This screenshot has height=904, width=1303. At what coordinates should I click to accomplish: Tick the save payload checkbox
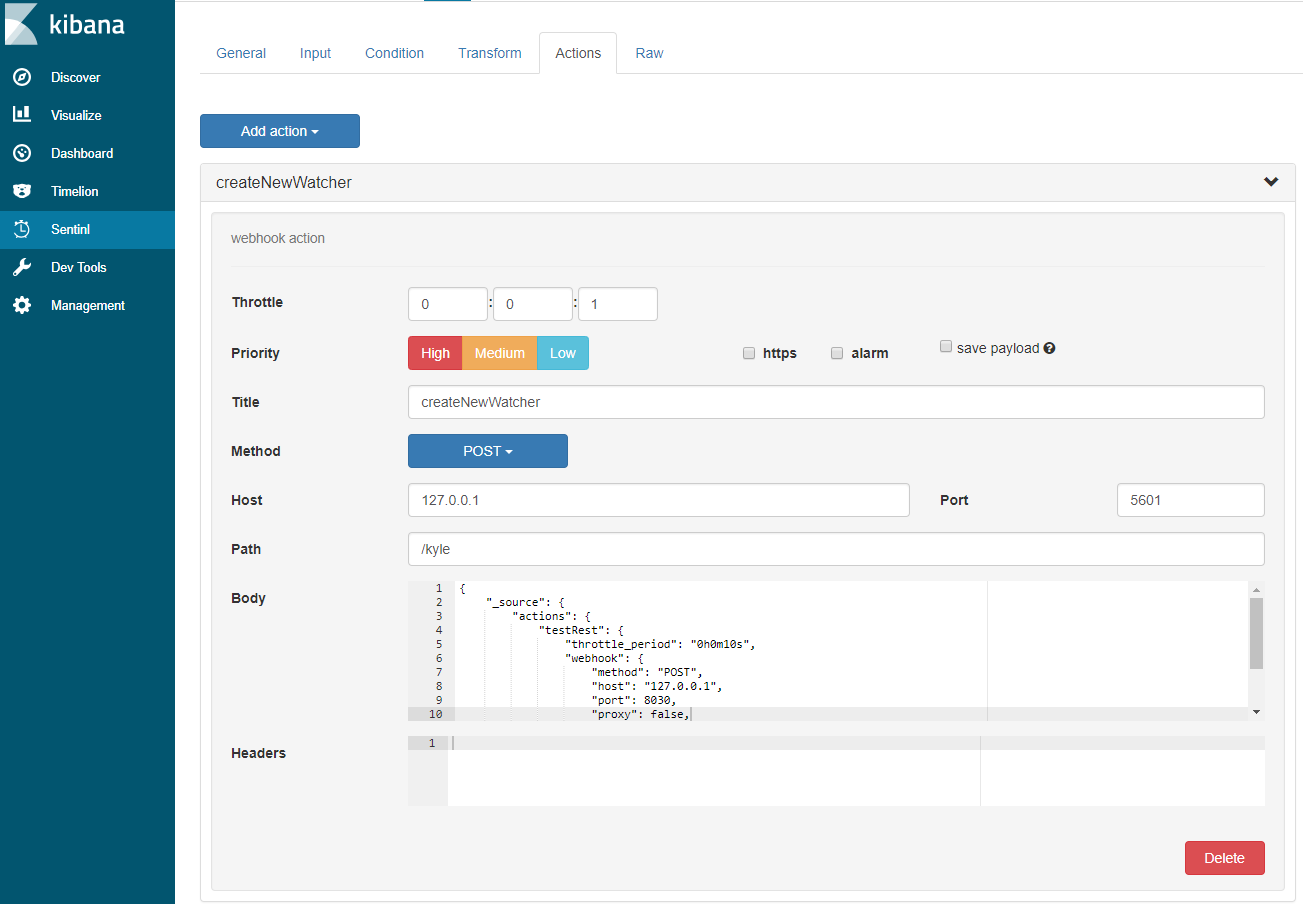point(946,346)
